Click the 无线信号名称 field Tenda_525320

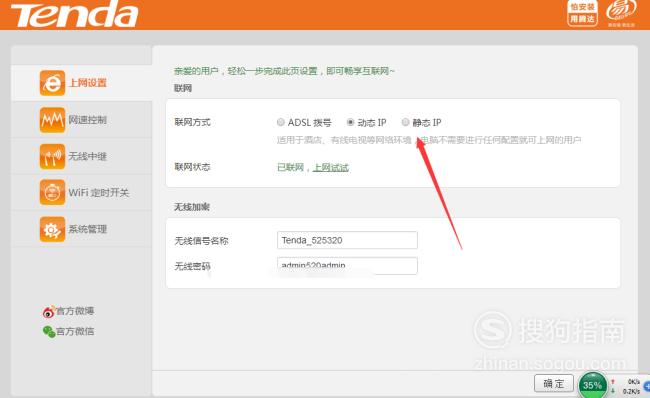pyautogui.click(x=347, y=240)
